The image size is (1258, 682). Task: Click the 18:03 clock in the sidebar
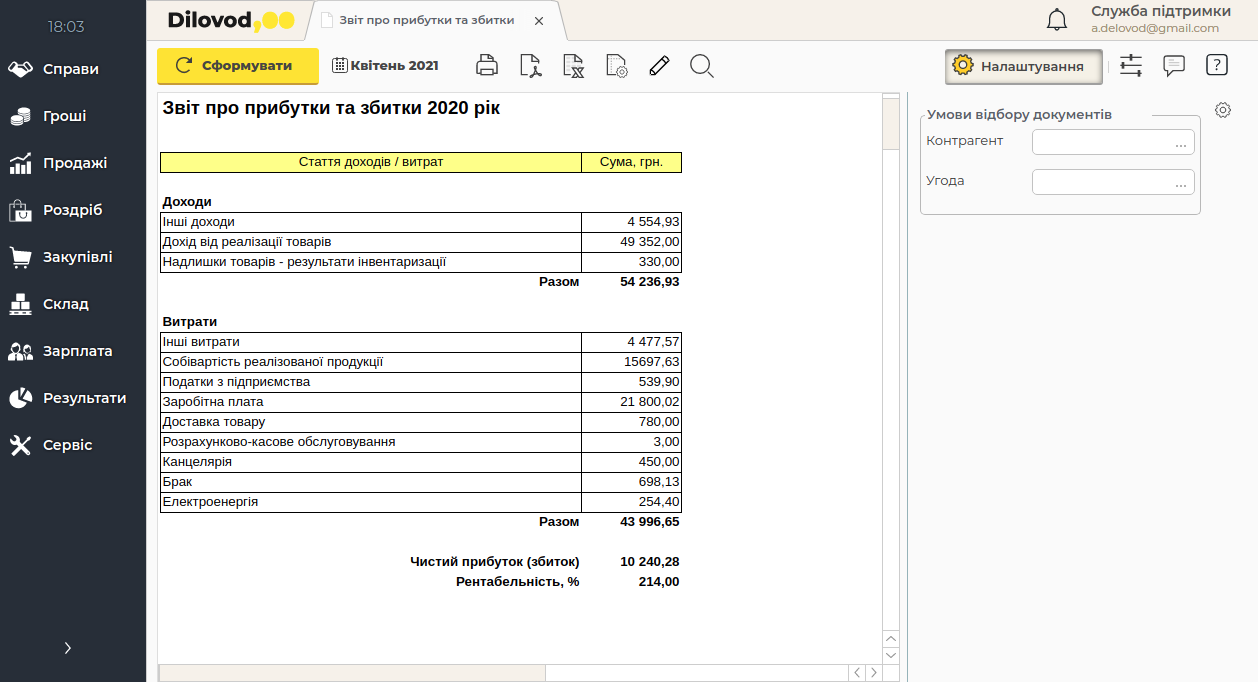(x=66, y=27)
